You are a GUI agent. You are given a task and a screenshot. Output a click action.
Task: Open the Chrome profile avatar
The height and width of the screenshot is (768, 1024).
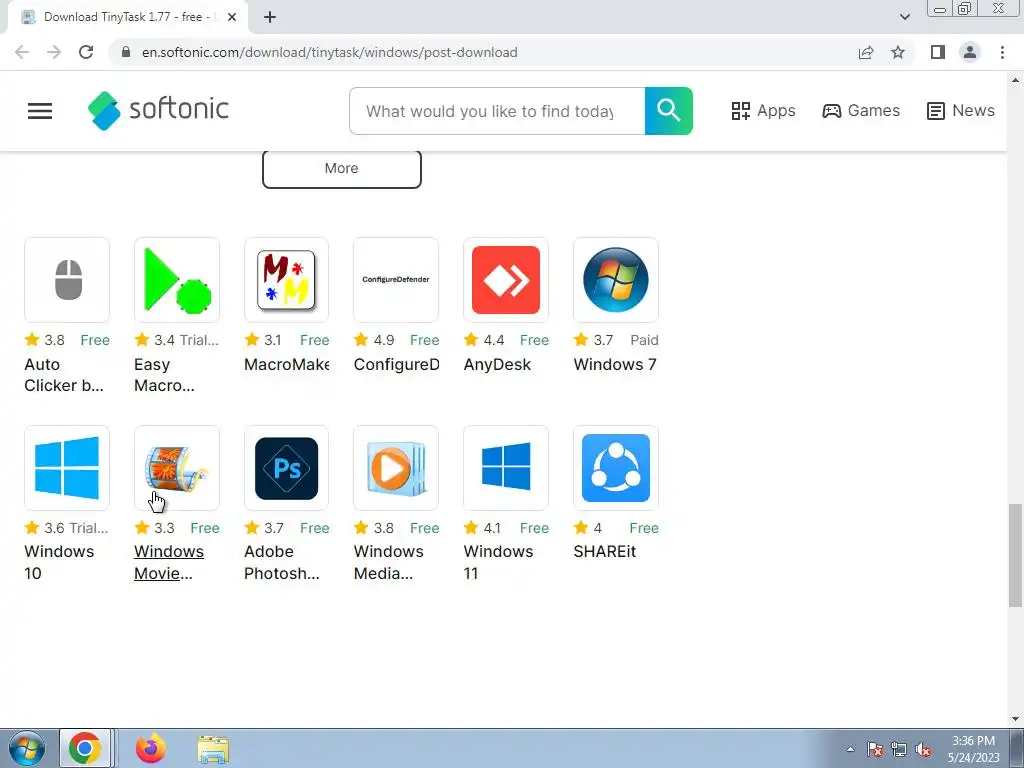coord(970,52)
